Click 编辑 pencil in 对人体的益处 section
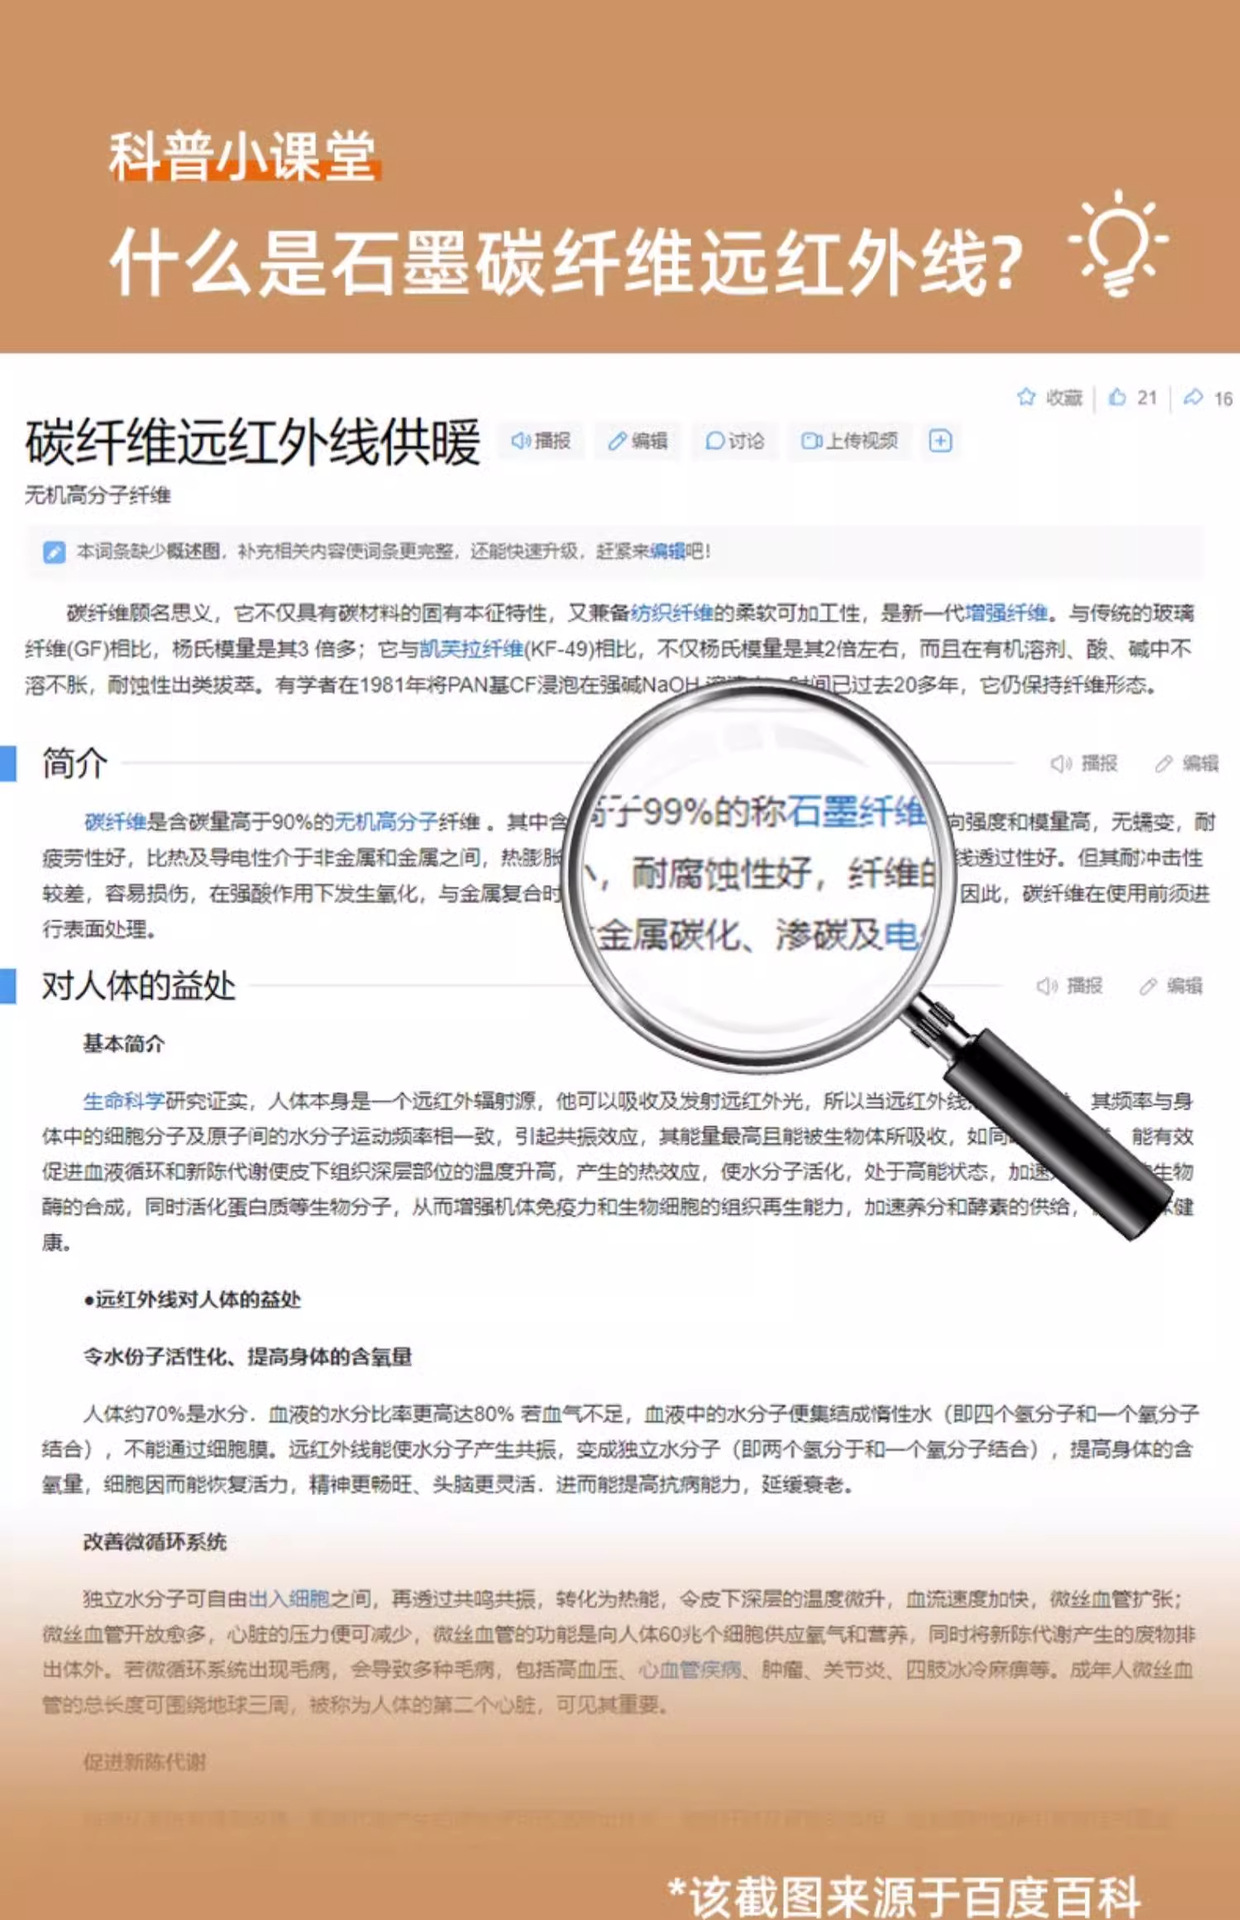The width and height of the screenshot is (1240, 1920). pyautogui.click(x=1171, y=986)
